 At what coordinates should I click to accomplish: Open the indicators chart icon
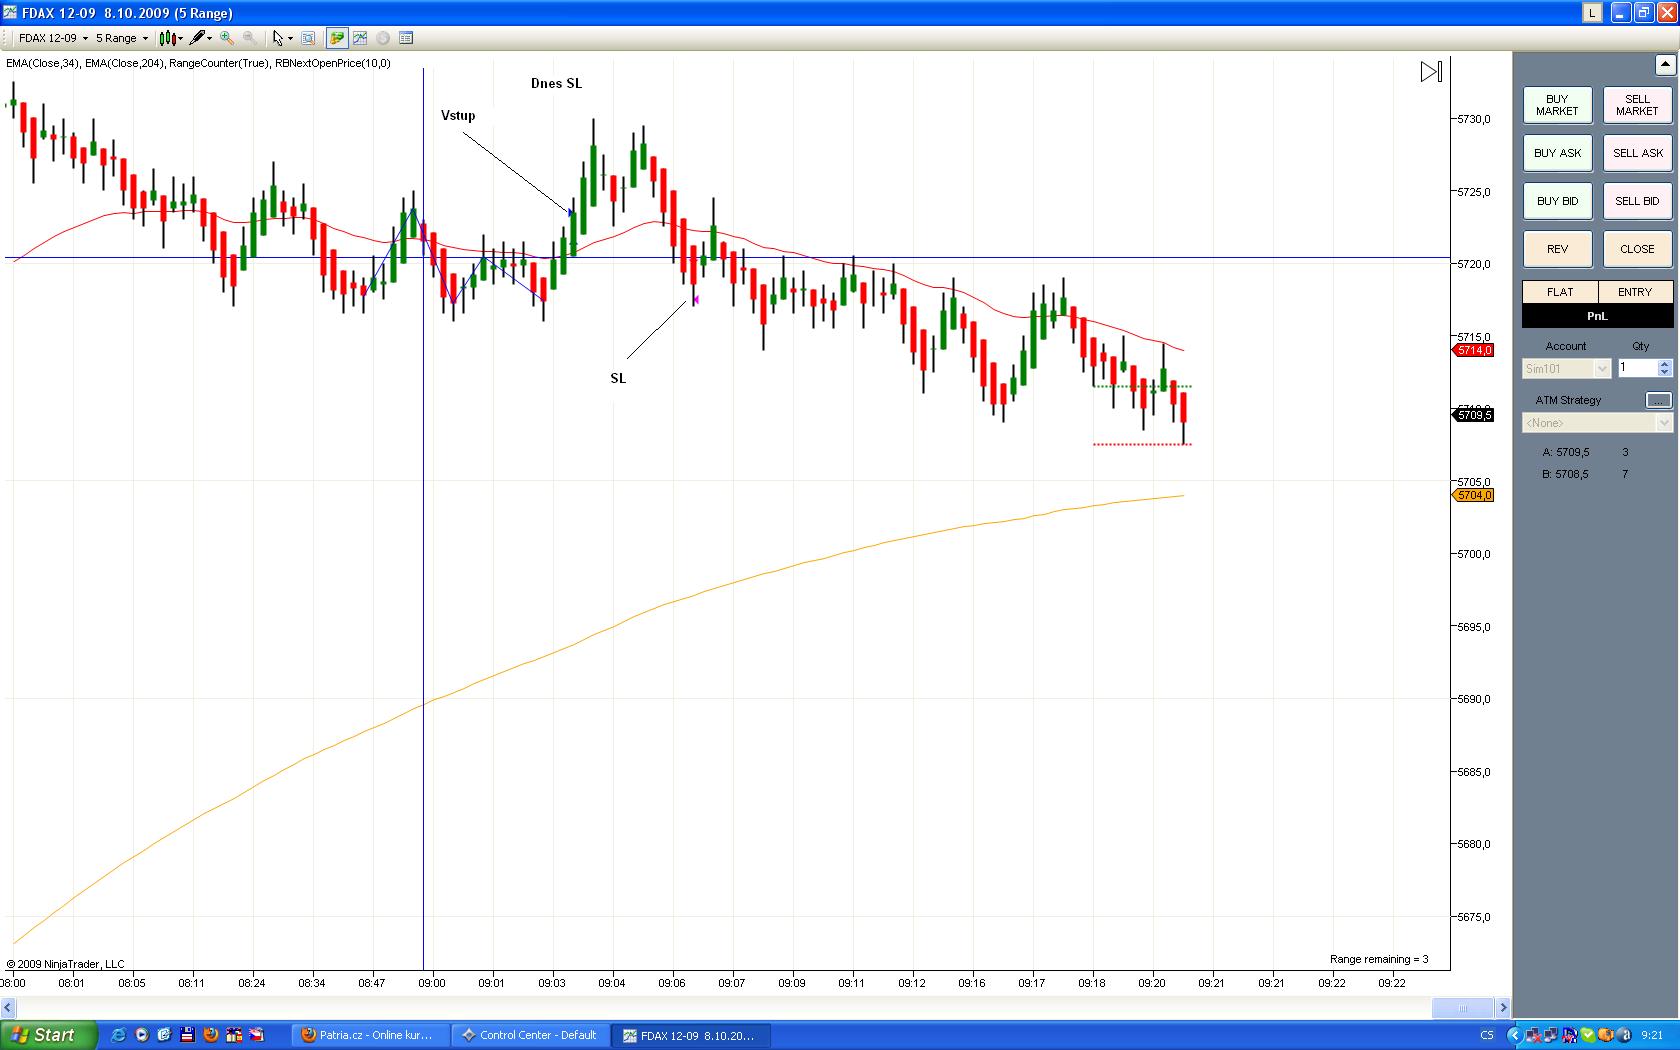360,38
